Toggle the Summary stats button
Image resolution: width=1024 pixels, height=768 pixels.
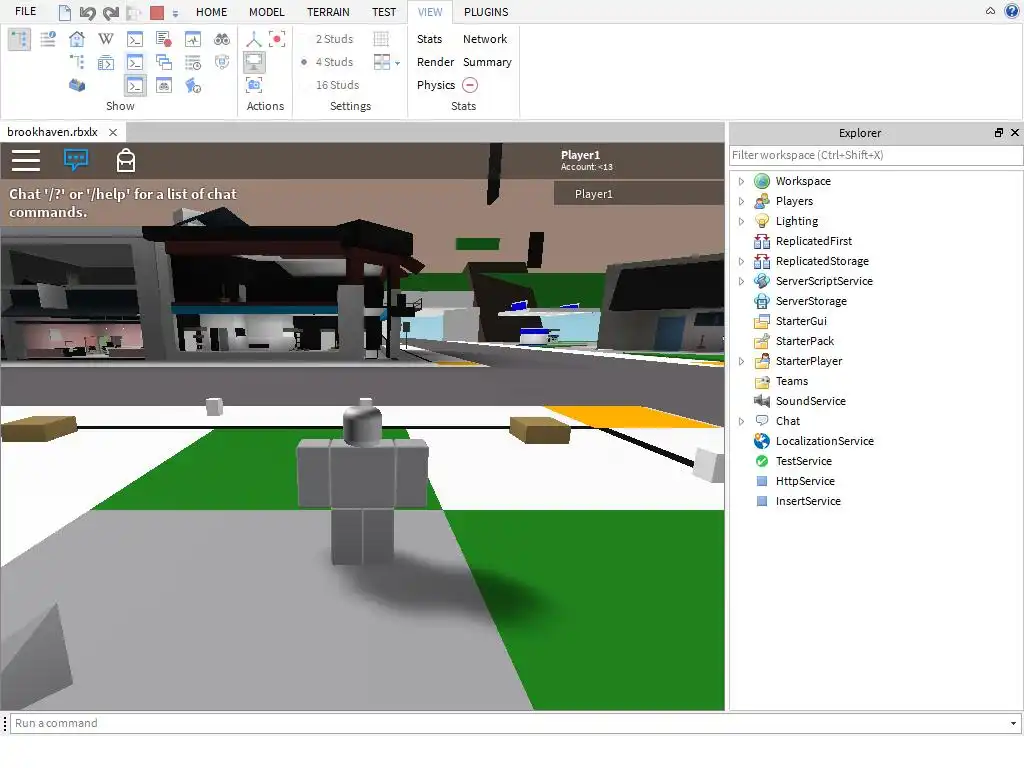click(x=487, y=62)
